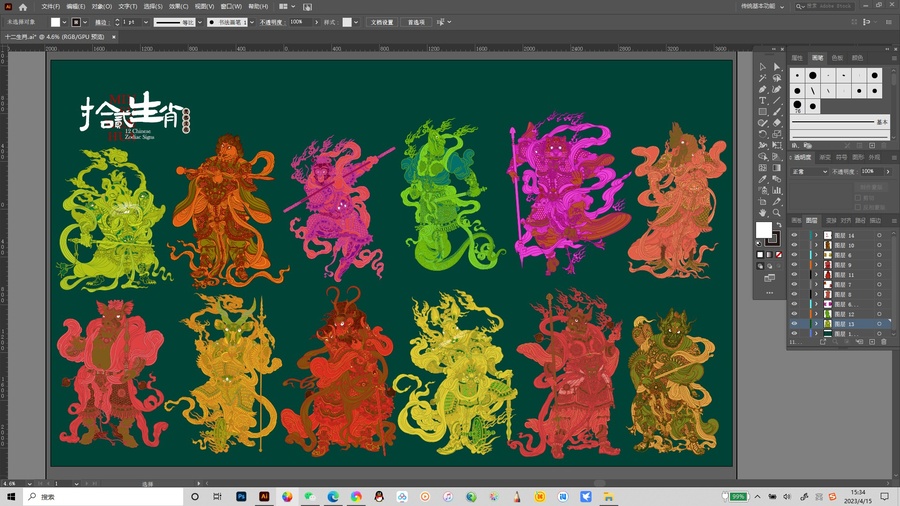This screenshot has width=900, height=506.
Task: Select the Eraser tool
Action: pos(777,123)
